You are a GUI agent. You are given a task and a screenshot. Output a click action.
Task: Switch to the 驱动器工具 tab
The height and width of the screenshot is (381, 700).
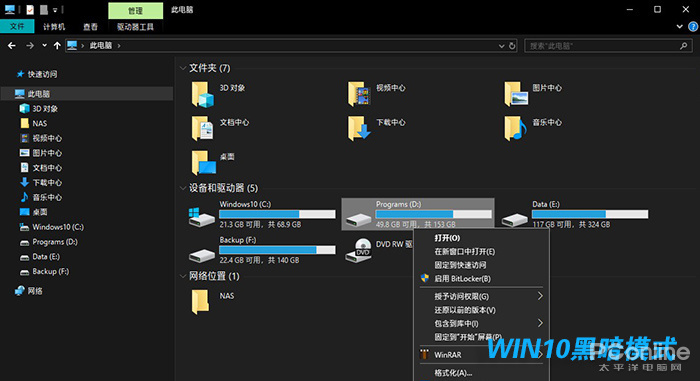click(x=135, y=27)
